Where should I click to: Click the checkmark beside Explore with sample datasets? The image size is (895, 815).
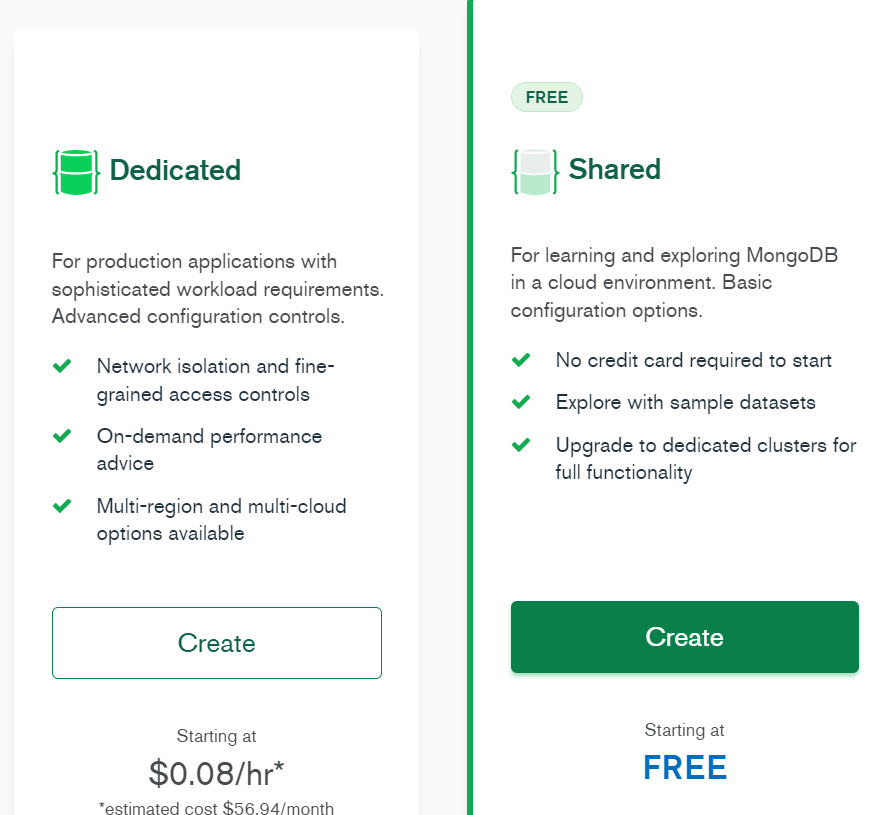click(521, 402)
